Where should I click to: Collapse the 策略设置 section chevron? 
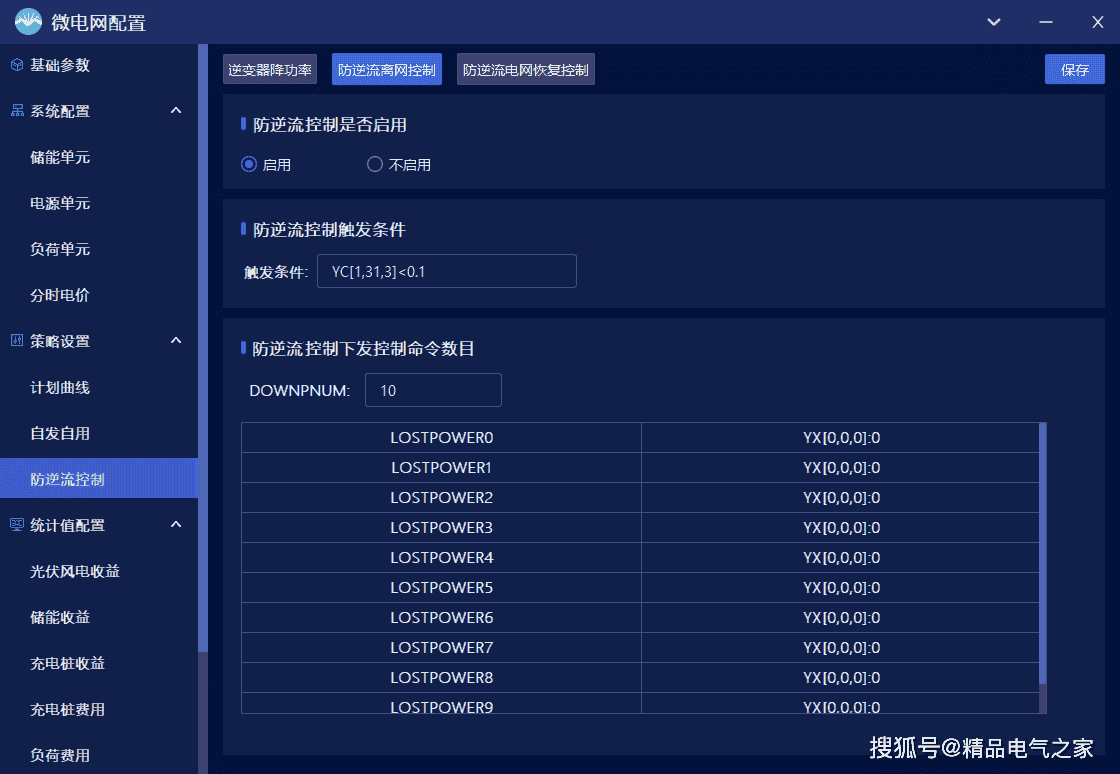coord(176,341)
